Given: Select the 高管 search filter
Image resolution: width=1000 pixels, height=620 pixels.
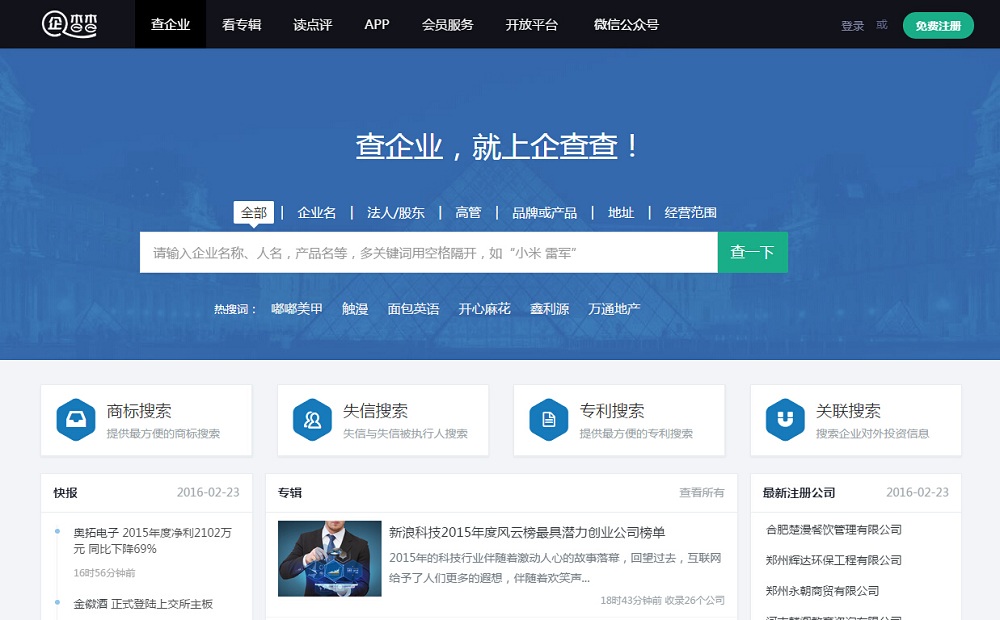Looking at the screenshot, I should pyautogui.click(x=468, y=212).
